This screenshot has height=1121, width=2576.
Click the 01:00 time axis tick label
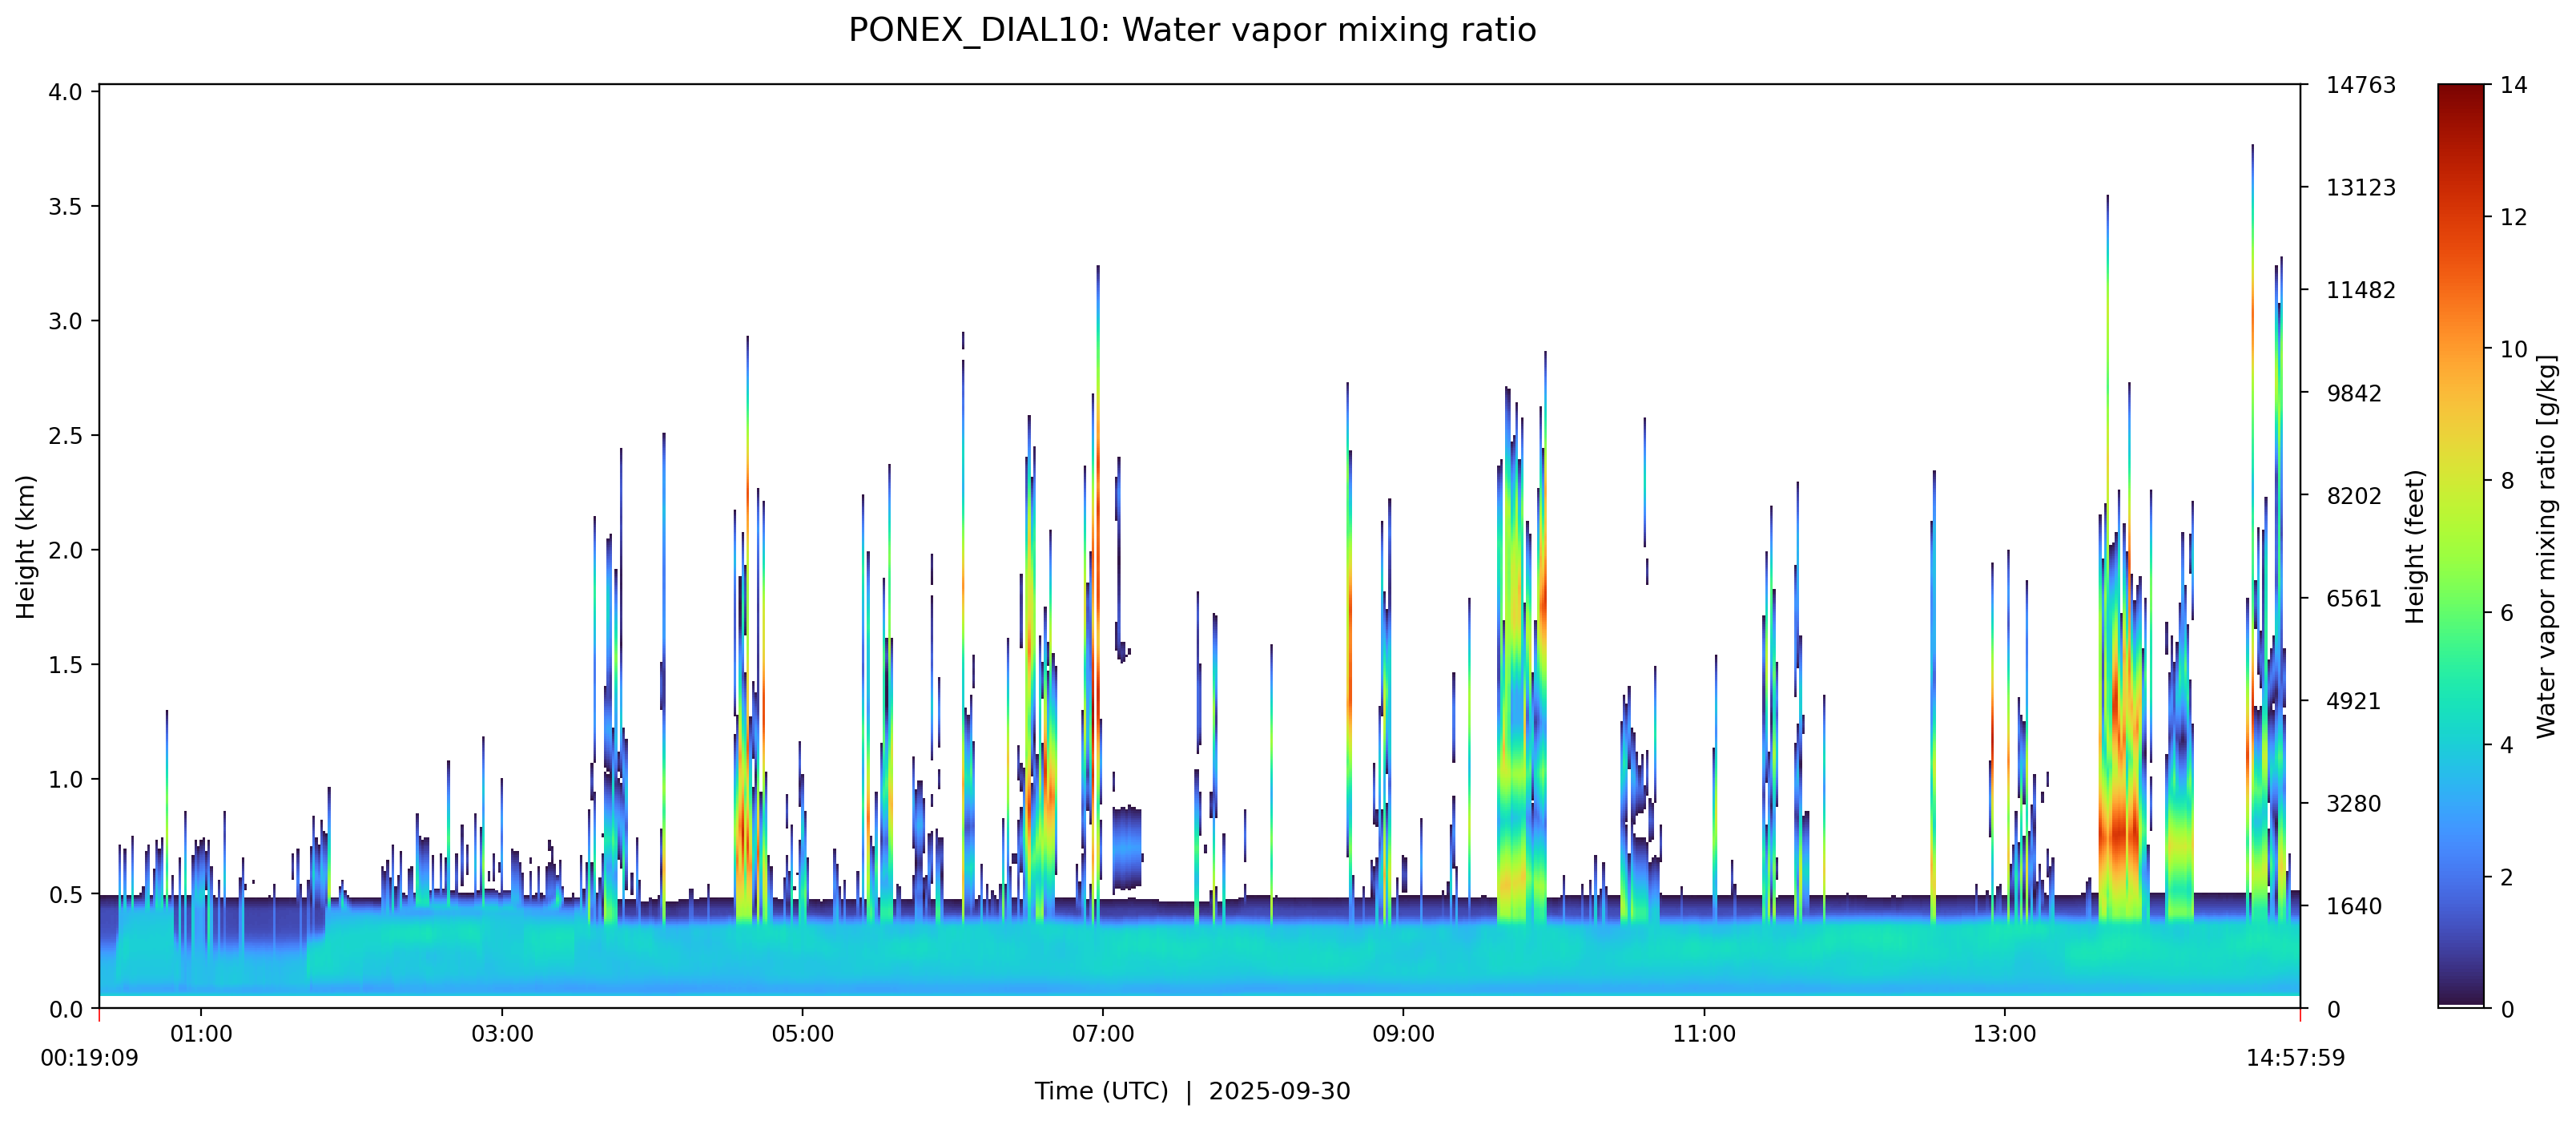201,1034
